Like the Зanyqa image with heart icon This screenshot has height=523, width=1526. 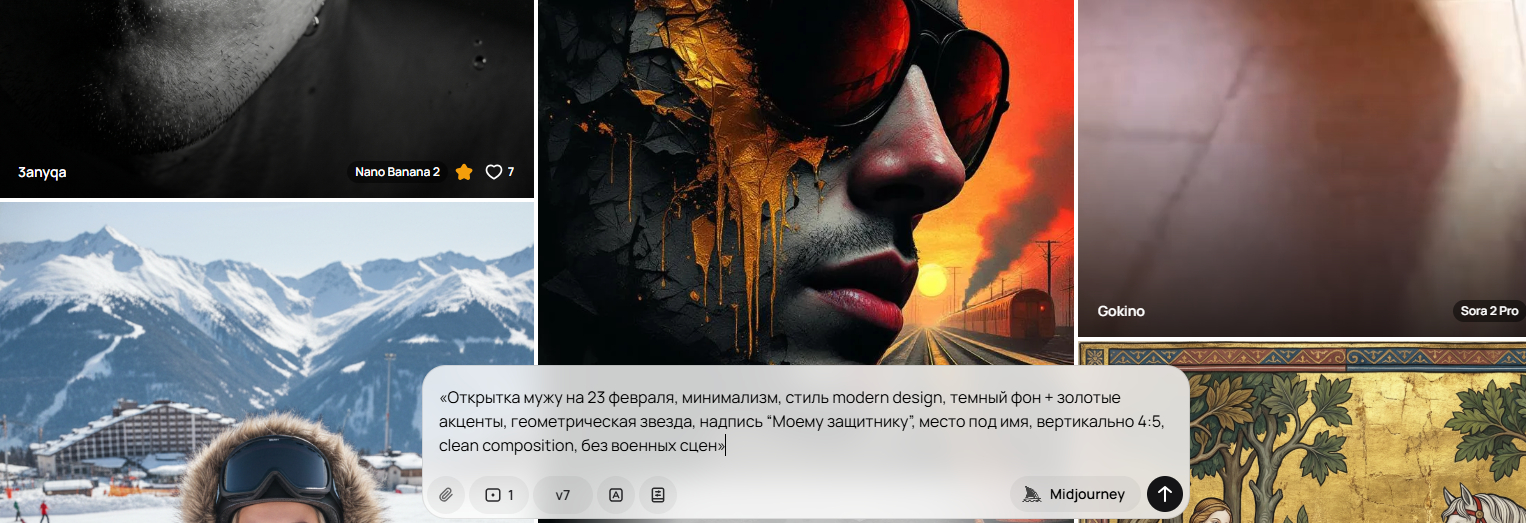click(493, 172)
